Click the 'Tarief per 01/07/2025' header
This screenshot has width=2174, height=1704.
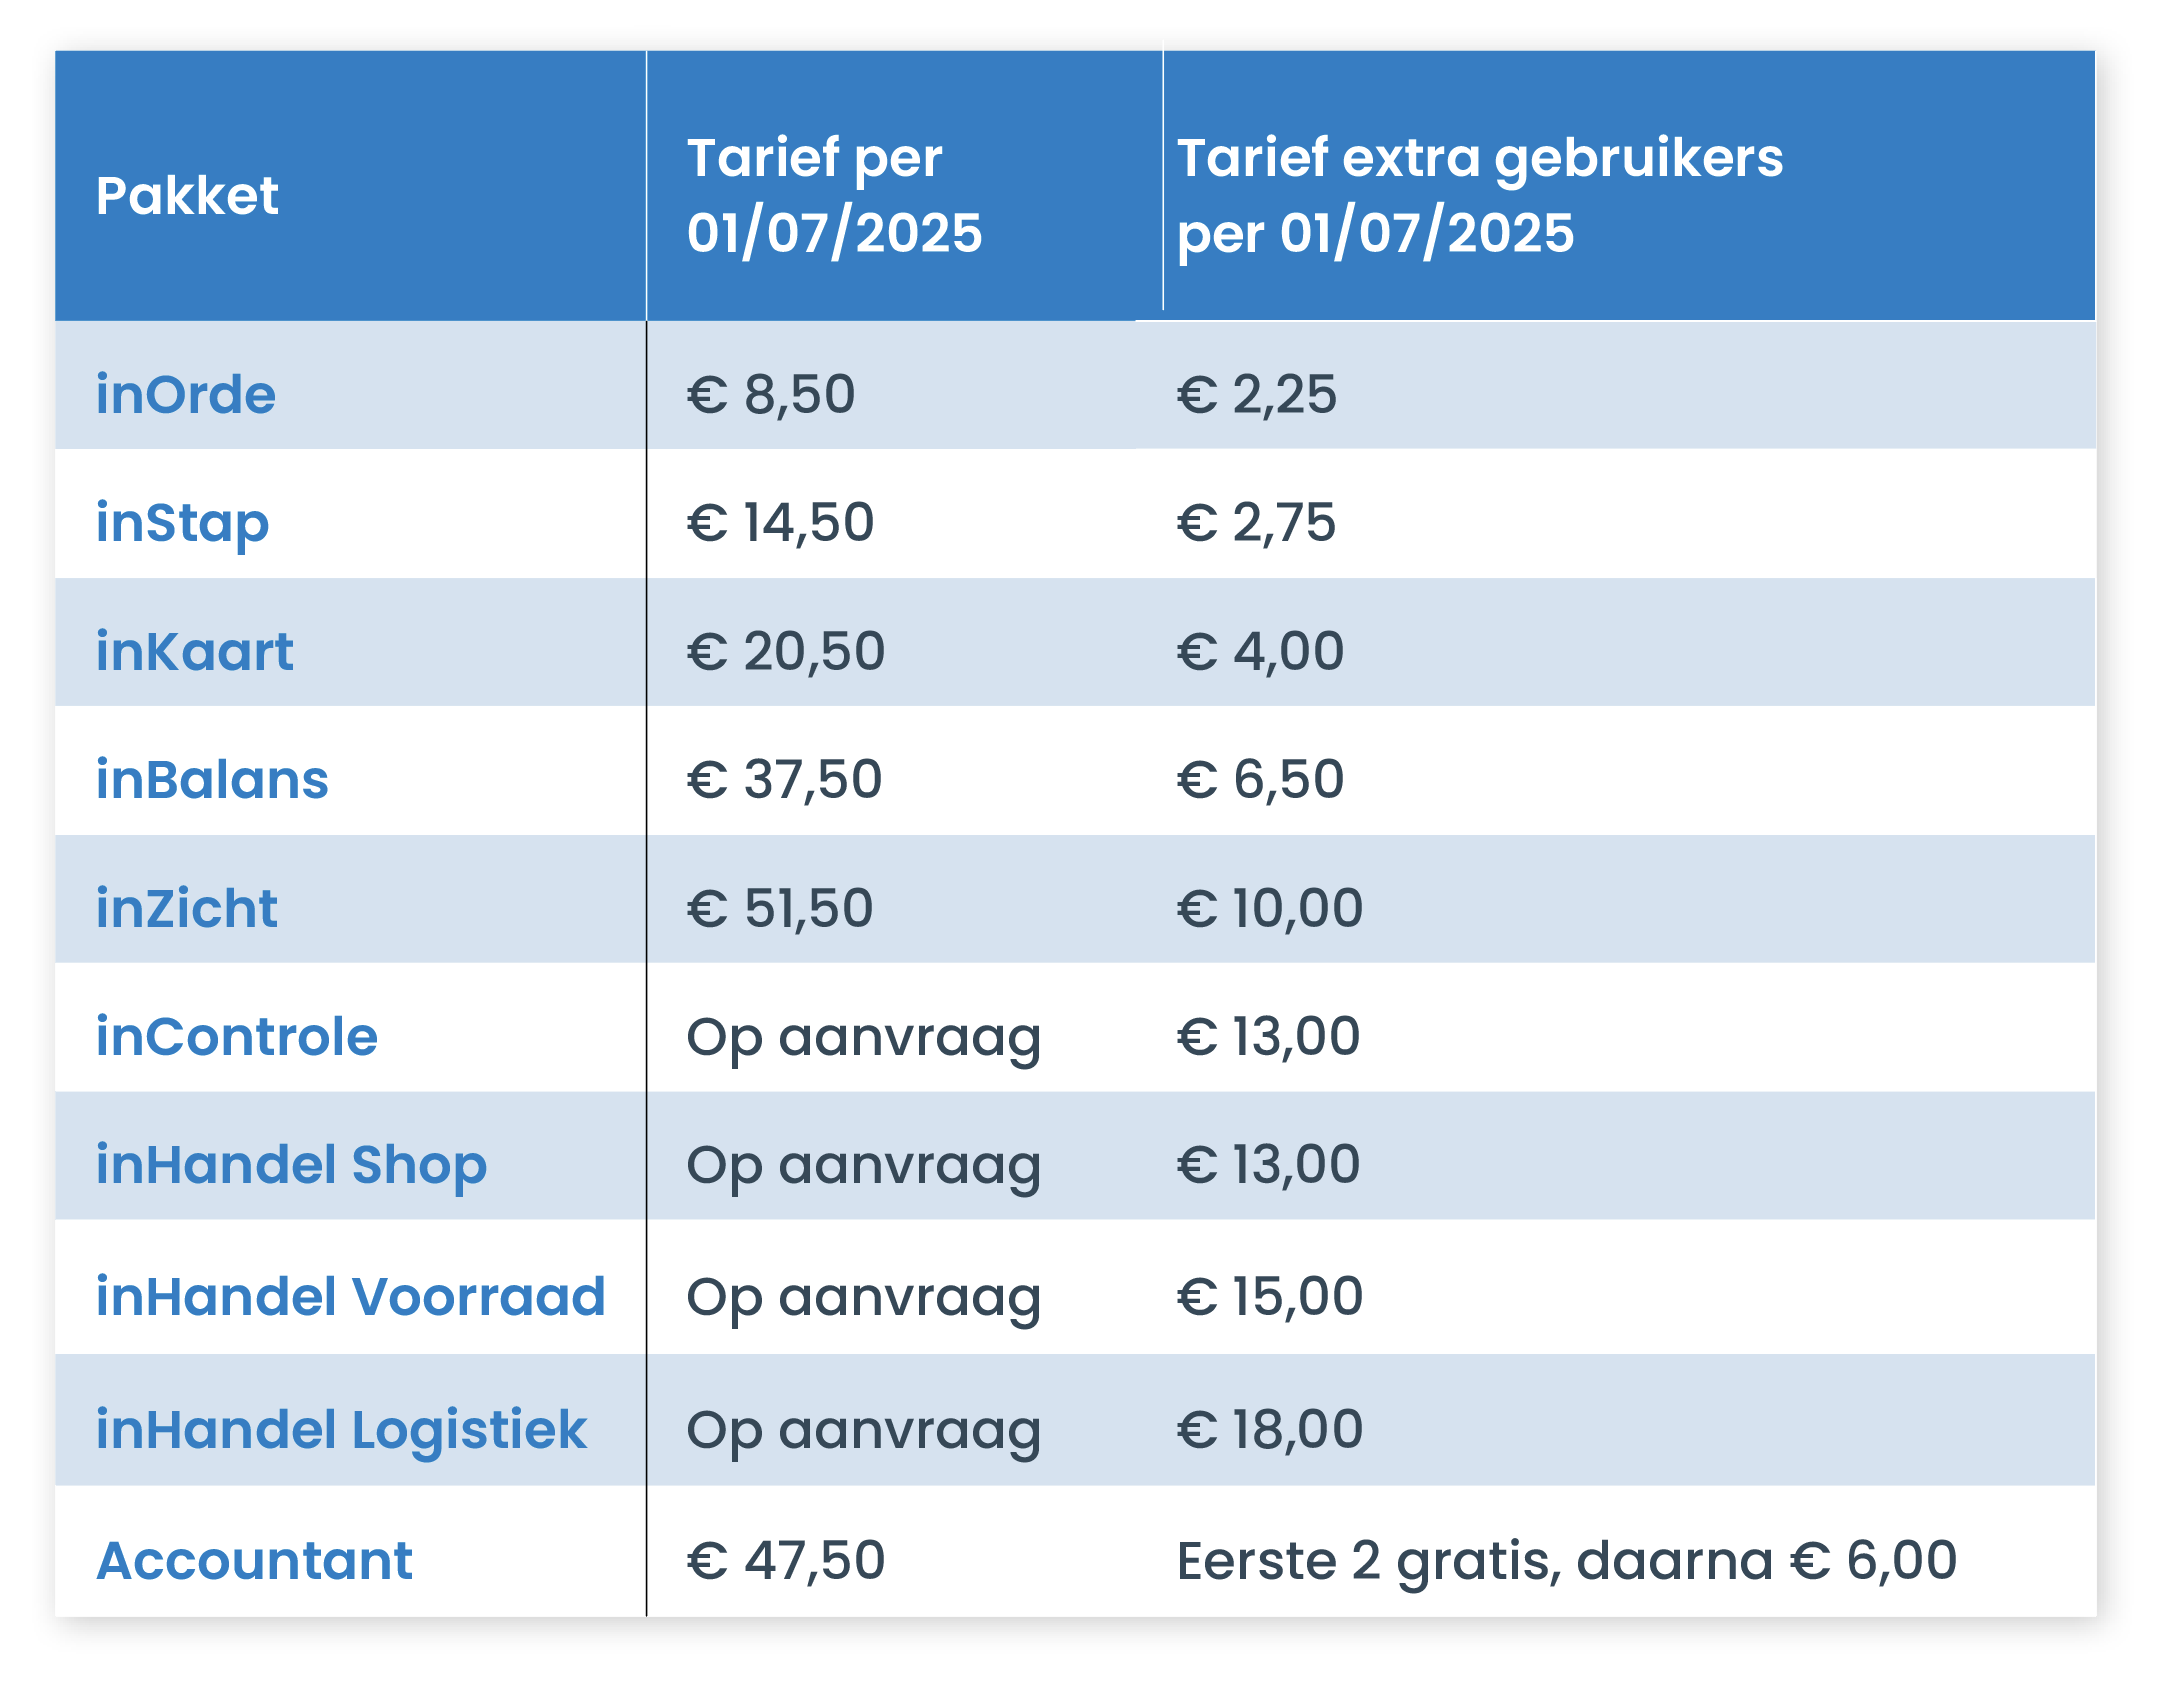(x=835, y=195)
